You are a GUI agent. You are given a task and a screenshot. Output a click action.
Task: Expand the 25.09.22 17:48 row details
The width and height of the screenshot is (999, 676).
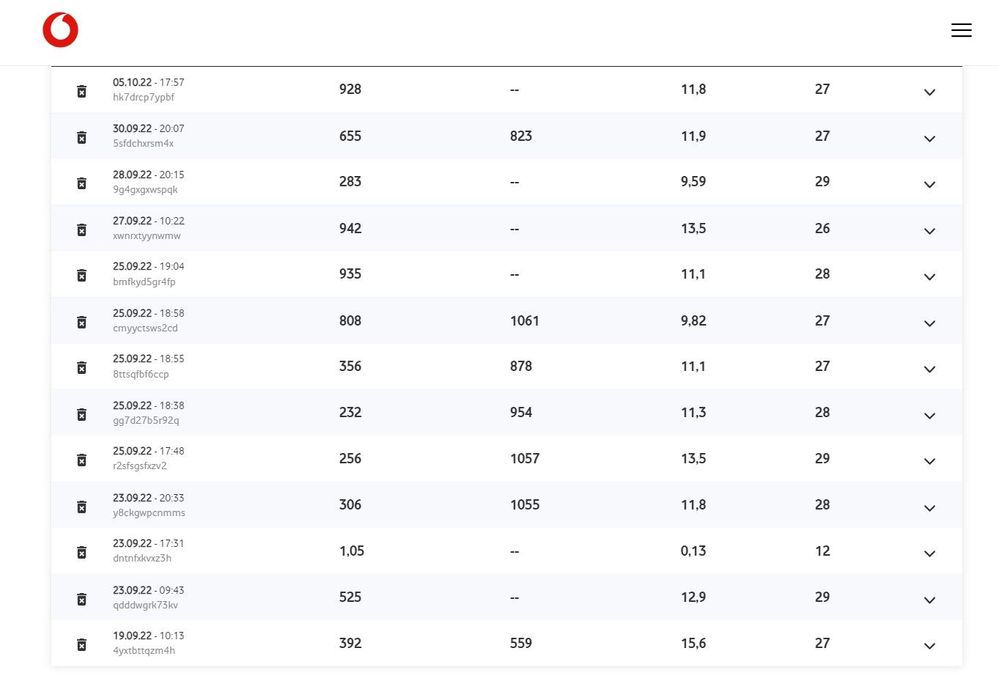[929, 461]
